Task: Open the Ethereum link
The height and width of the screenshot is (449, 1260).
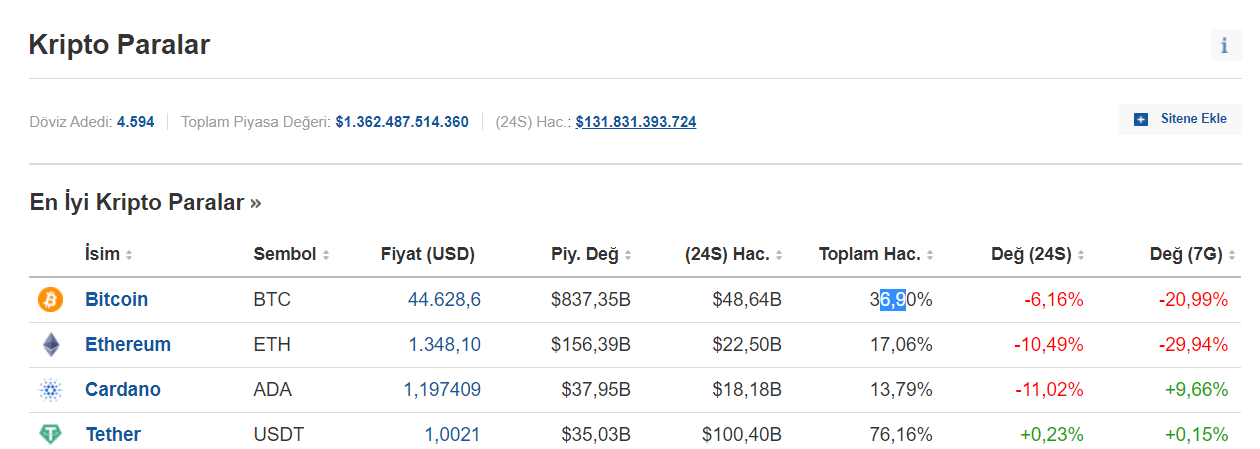Action: click(x=128, y=344)
